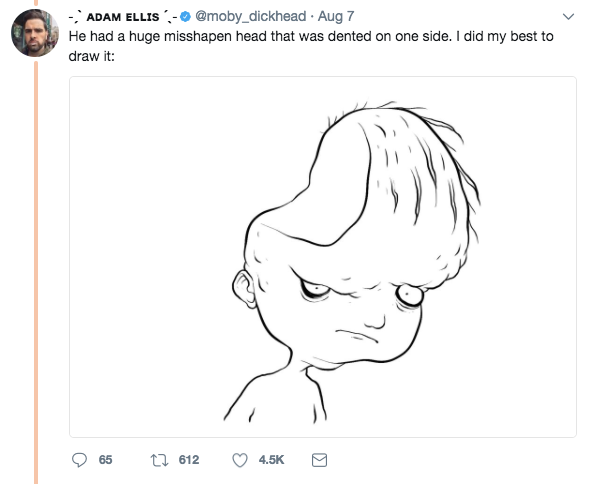590x484 pixels.
Task: Open the tweet options chevron menu
Action: pyautogui.click(x=568, y=17)
